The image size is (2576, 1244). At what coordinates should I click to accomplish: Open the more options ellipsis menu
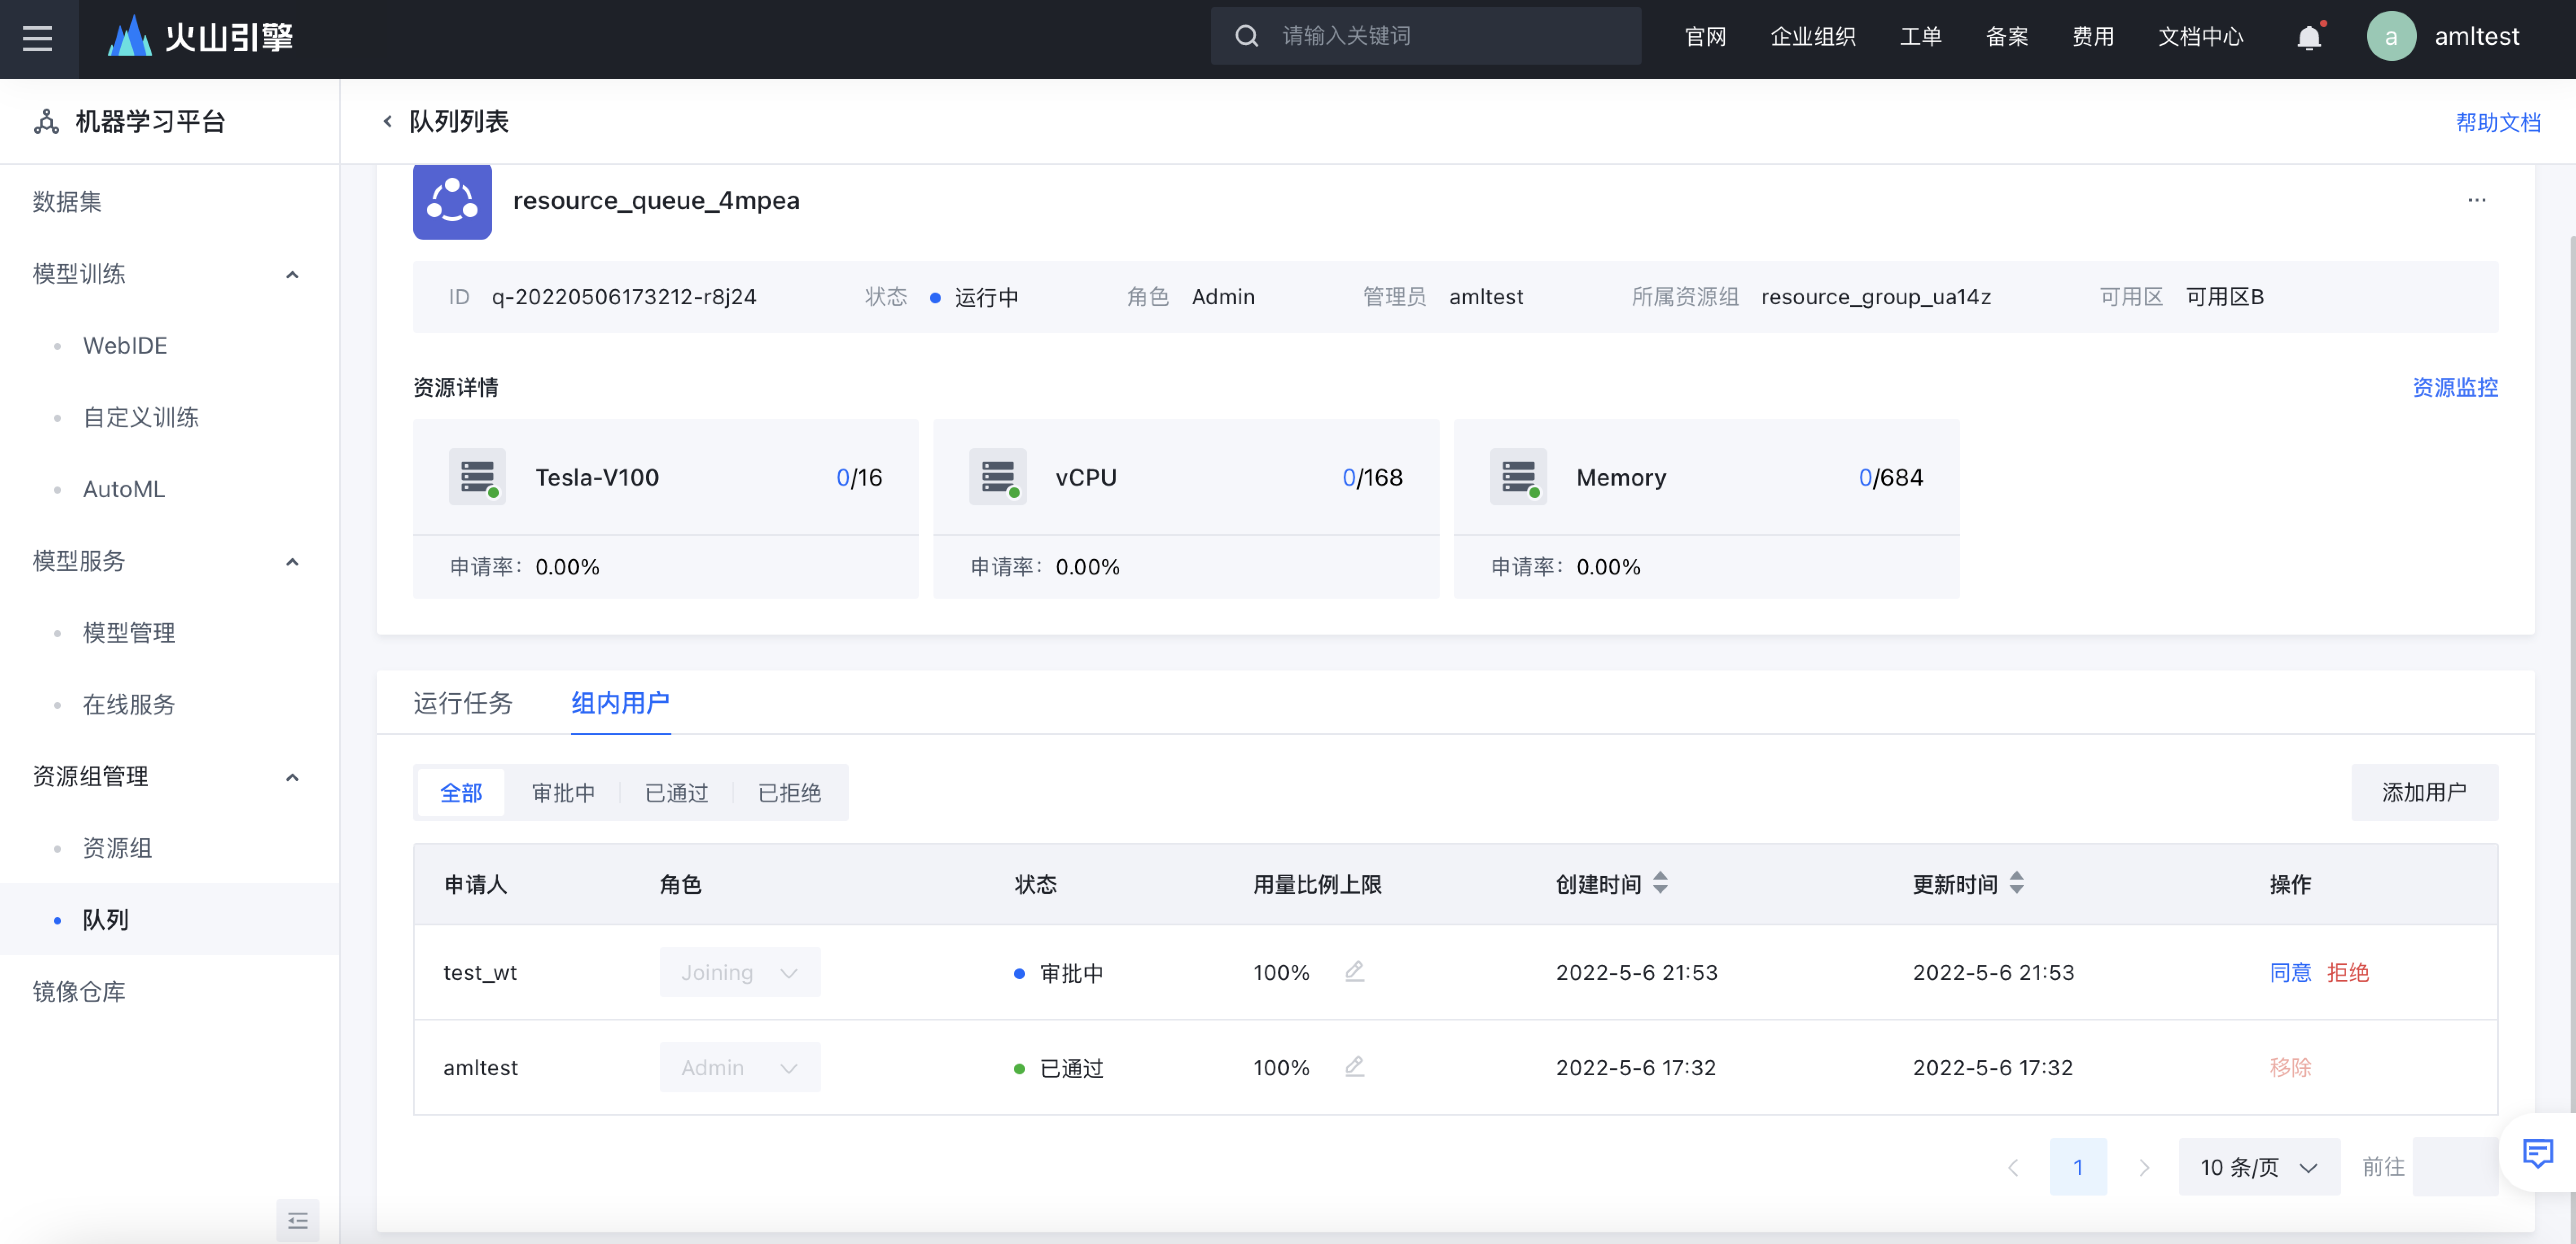tap(2476, 200)
